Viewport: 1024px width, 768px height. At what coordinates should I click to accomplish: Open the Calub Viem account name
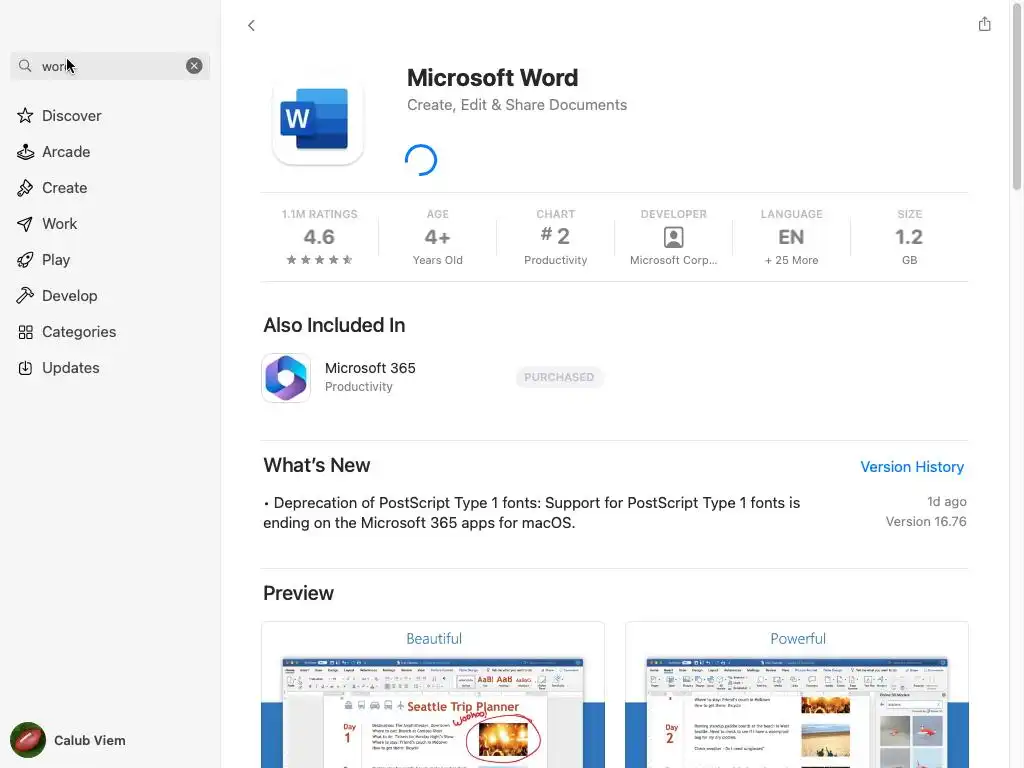89,740
